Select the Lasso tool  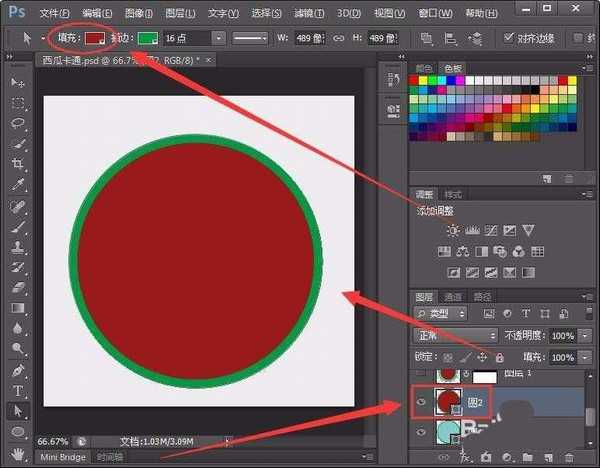pos(18,123)
